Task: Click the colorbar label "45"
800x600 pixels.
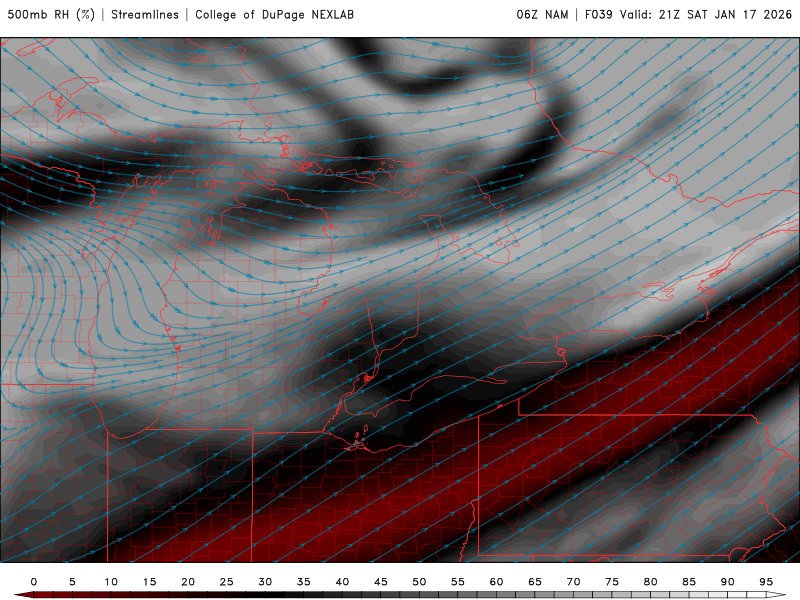Action: [x=381, y=582]
